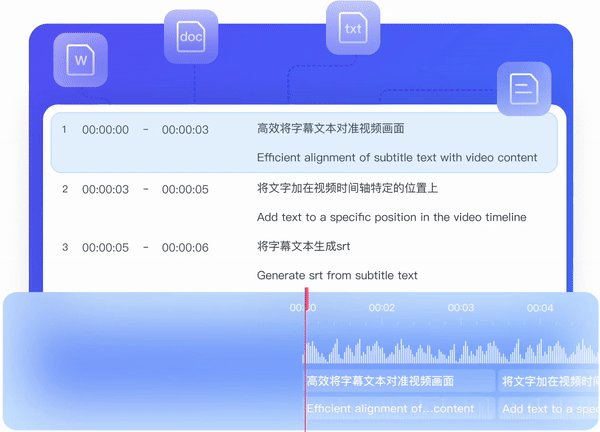
Task: Click end time 00:00:05 in row 2
Action: (185, 189)
